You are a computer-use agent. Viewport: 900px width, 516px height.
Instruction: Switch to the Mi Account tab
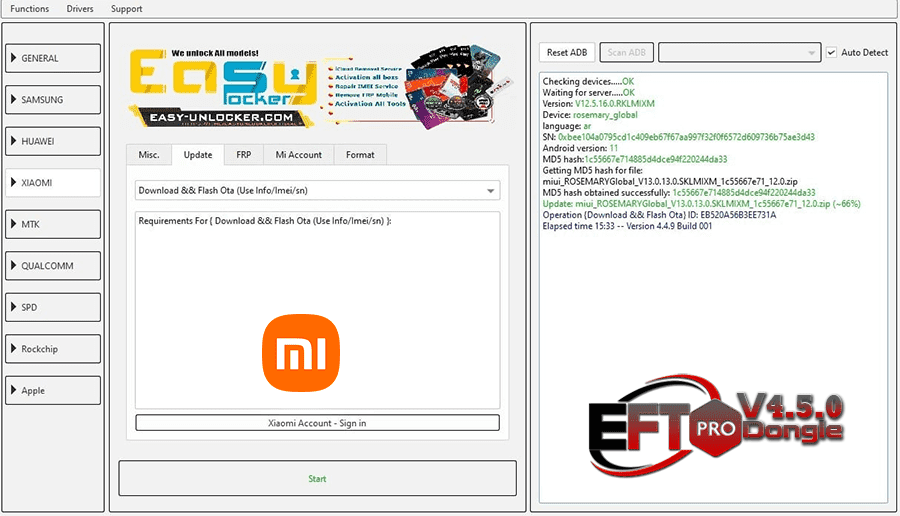298,155
